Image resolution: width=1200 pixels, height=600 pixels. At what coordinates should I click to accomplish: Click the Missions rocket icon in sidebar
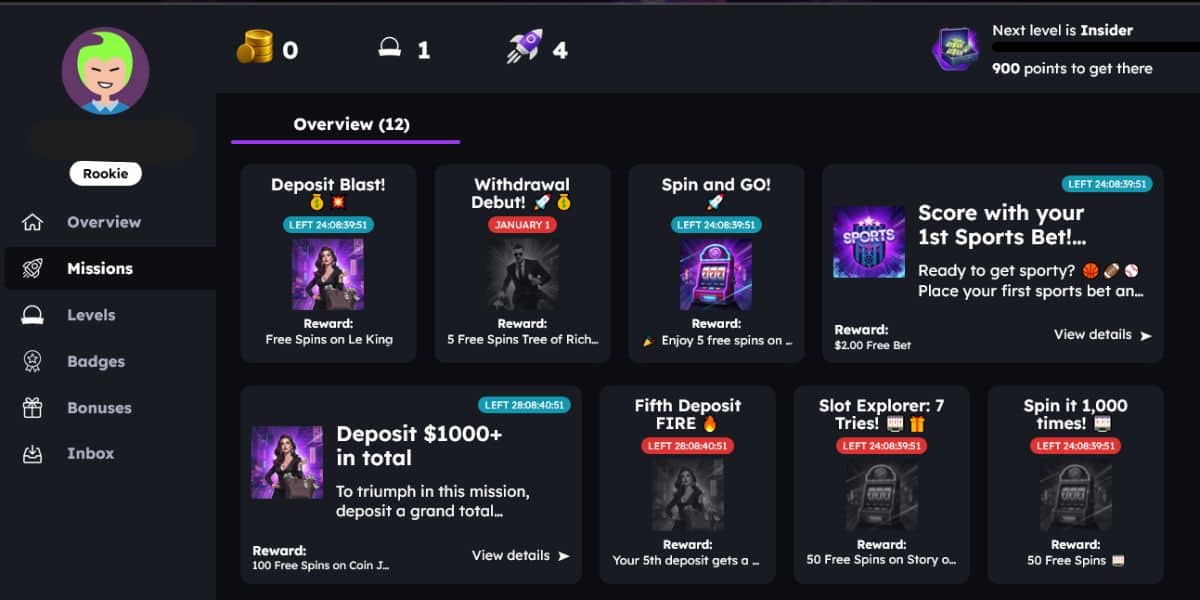(x=34, y=267)
